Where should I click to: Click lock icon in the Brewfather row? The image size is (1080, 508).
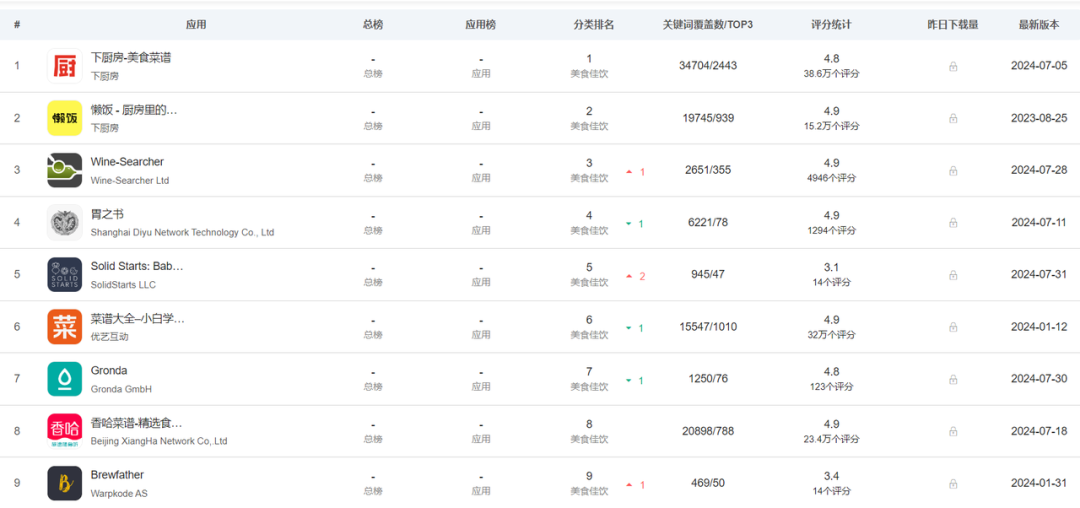pos(953,484)
